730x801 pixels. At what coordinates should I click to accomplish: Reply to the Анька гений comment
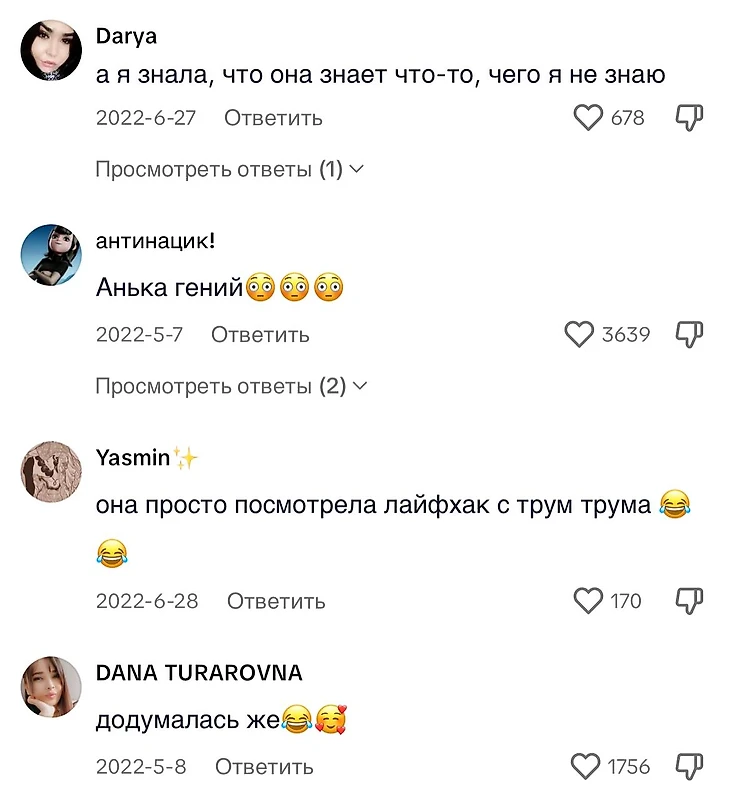[260, 335]
